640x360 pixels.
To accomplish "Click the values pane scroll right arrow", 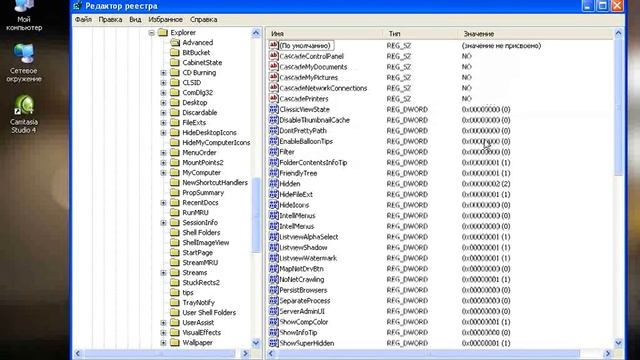I will [608, 353].
